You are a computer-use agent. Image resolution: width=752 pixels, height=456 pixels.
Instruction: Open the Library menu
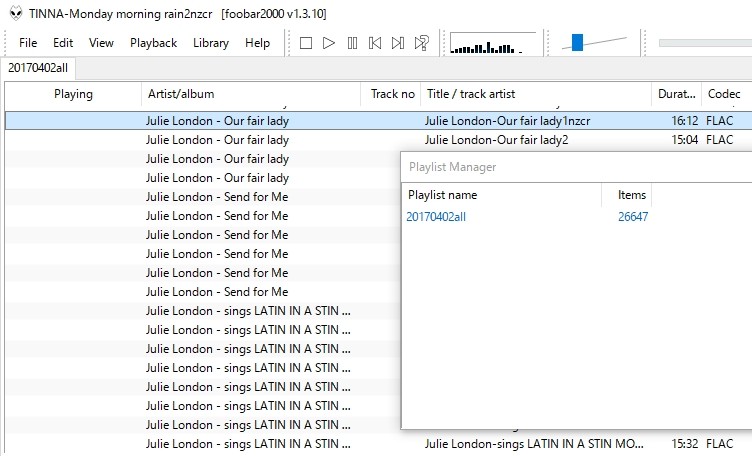pos(211,43)
